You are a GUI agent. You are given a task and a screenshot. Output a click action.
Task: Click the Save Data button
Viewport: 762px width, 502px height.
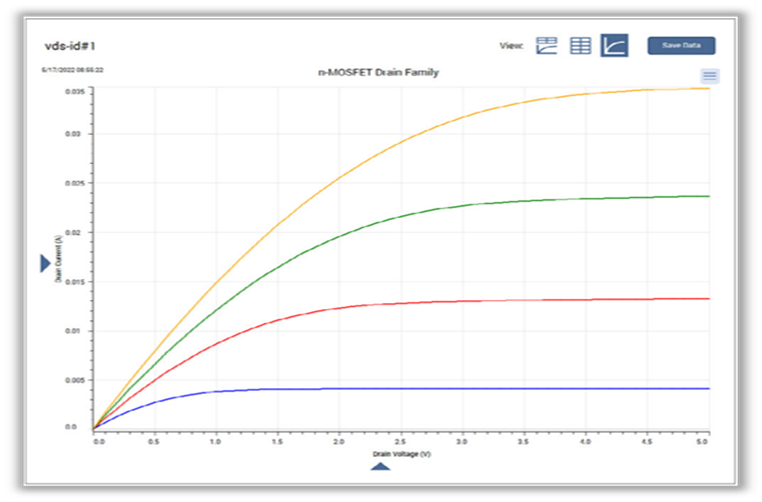pyautogui.click(x=681, y=45)
